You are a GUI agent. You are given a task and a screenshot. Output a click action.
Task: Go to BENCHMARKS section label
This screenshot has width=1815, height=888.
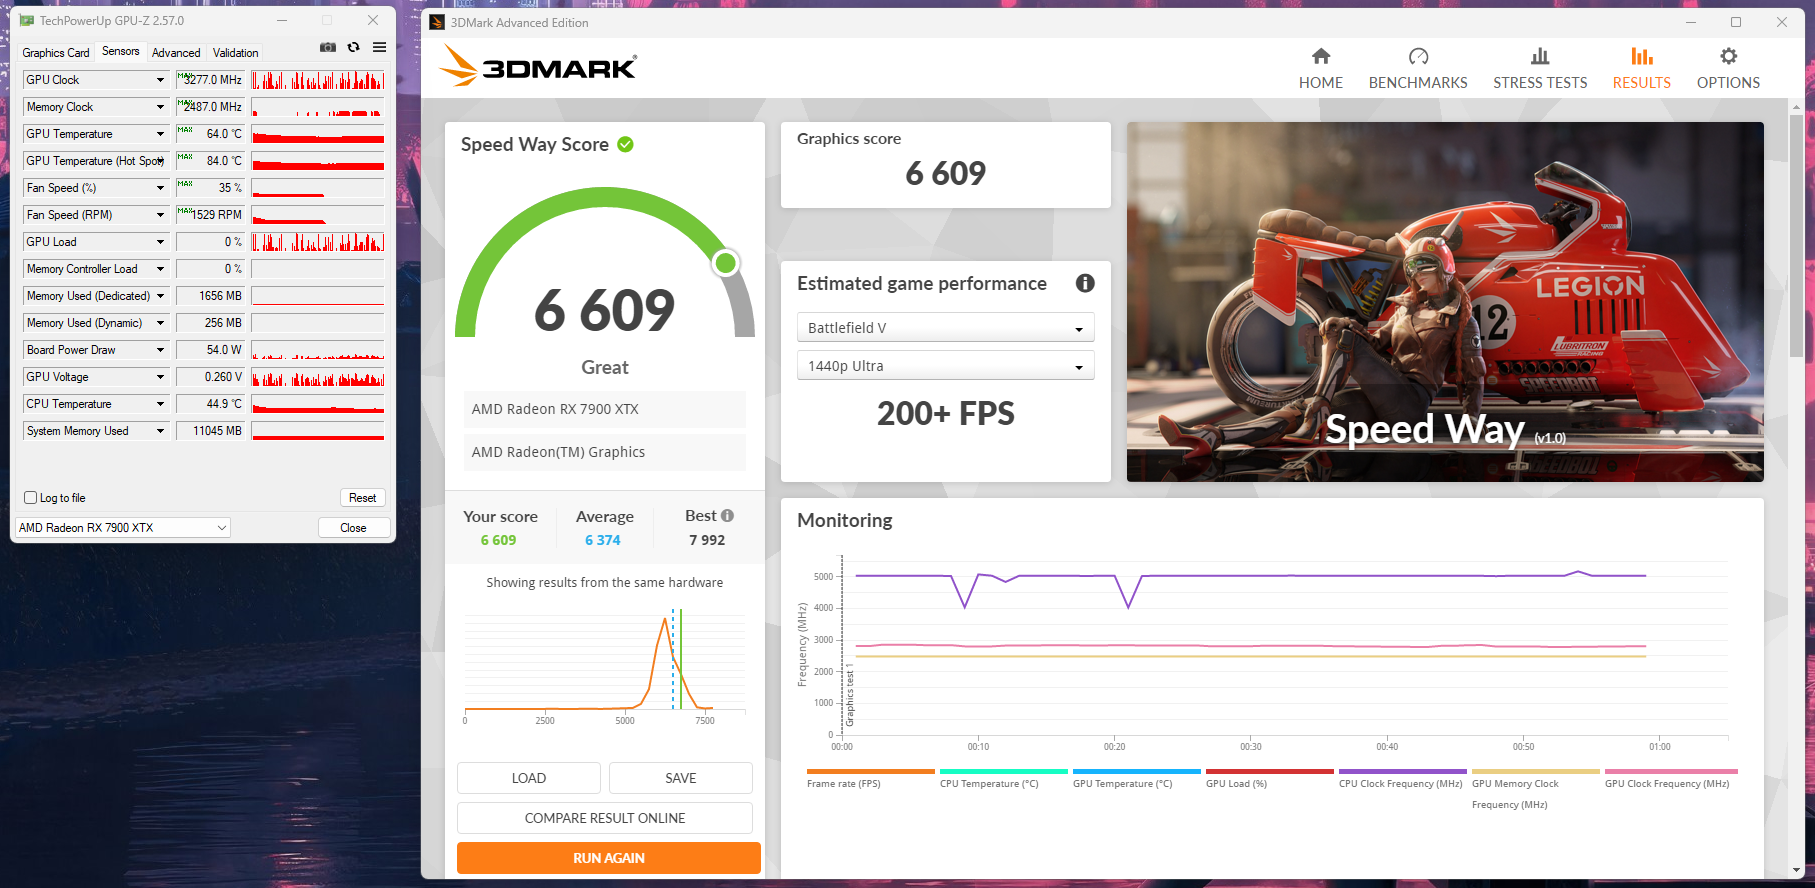(1418, 83)
